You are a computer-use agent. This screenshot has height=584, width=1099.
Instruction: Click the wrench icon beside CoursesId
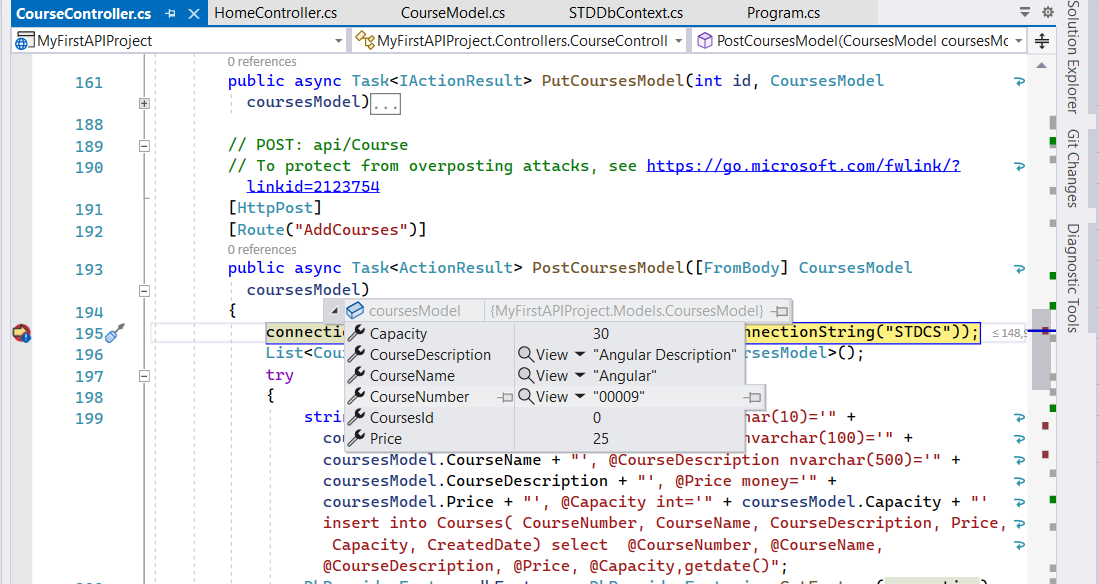click(357, 417)
